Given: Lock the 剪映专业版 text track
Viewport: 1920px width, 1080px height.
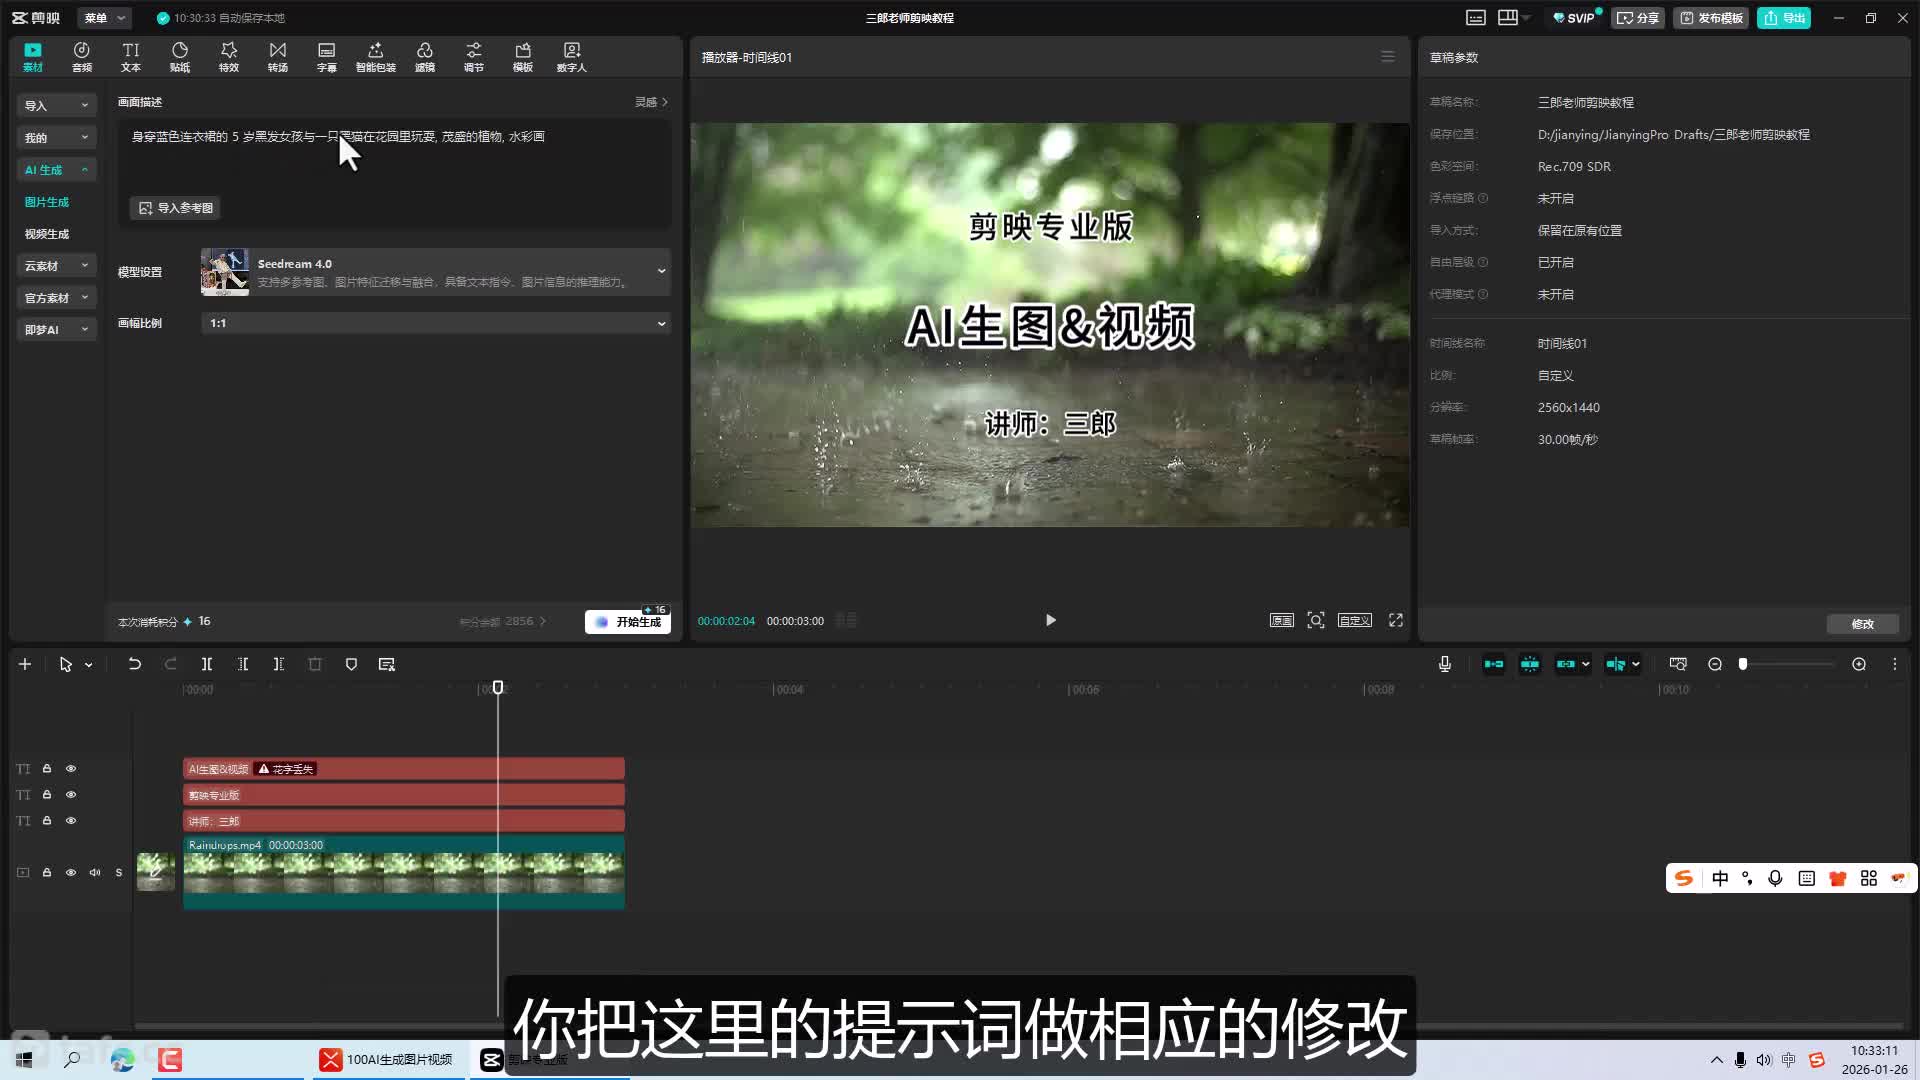Looking at the screenshot, I should coord(47,795).
